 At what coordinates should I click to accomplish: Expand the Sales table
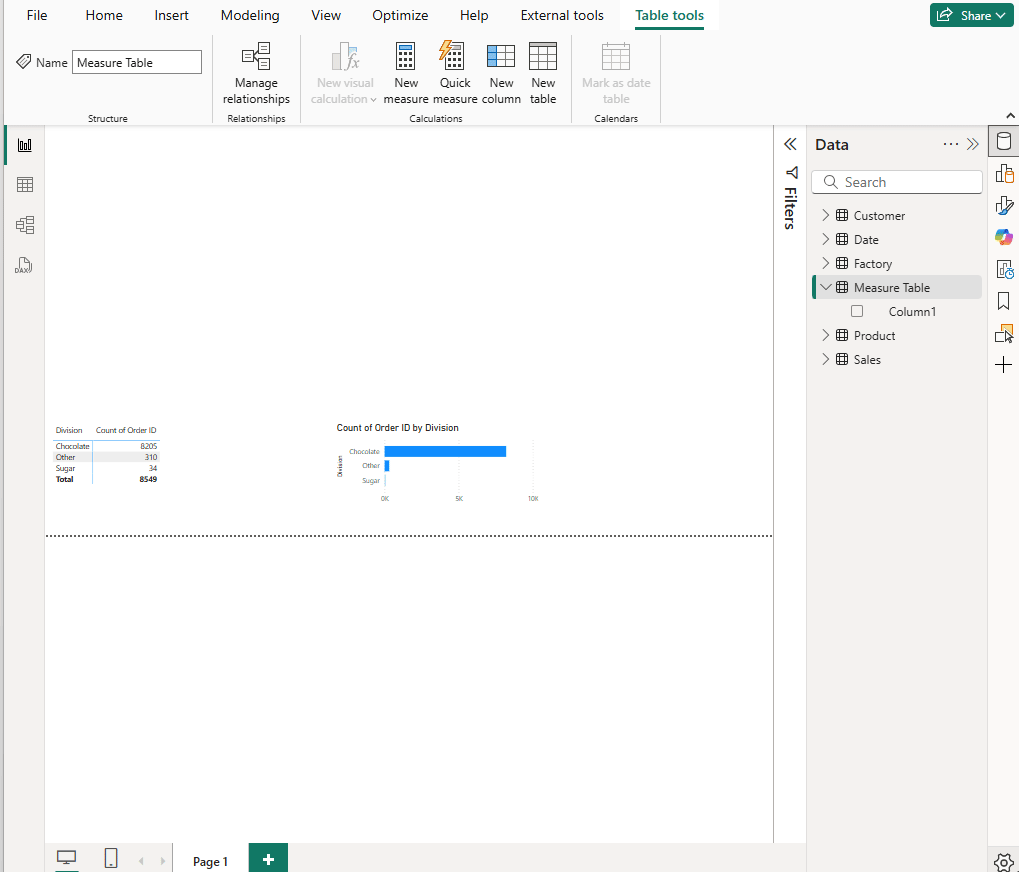tap(825, 359)
